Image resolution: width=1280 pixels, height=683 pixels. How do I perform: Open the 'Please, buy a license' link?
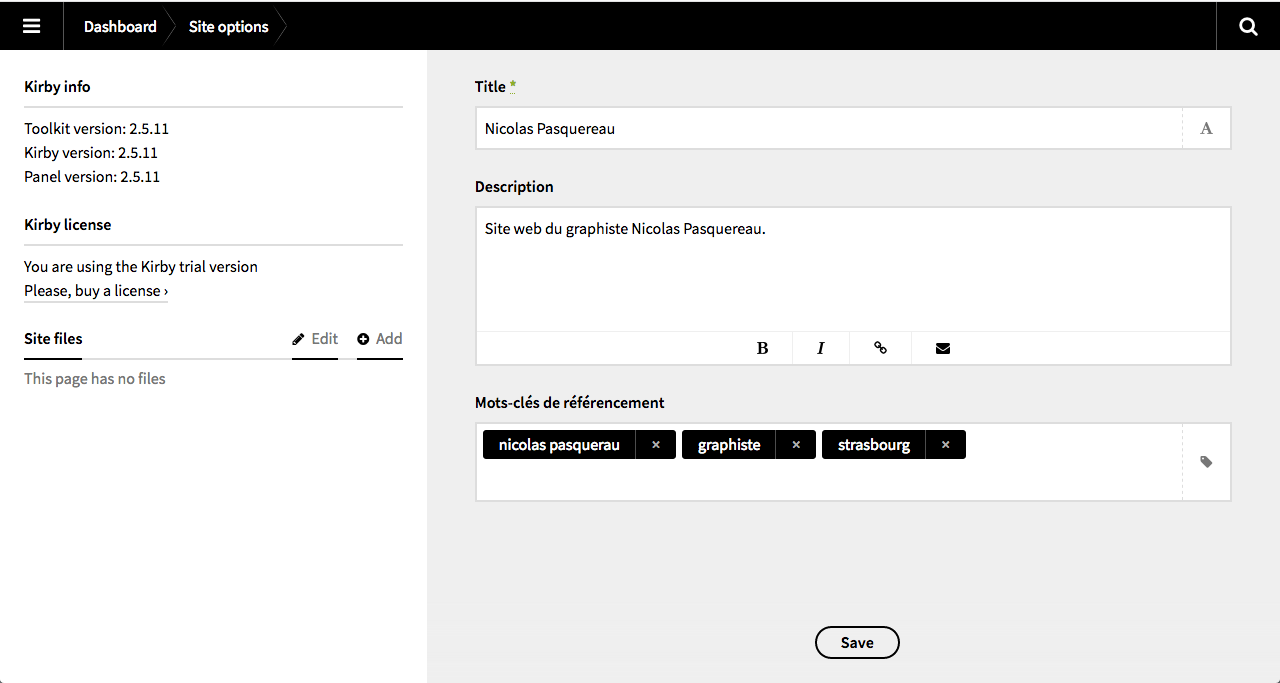96,291
